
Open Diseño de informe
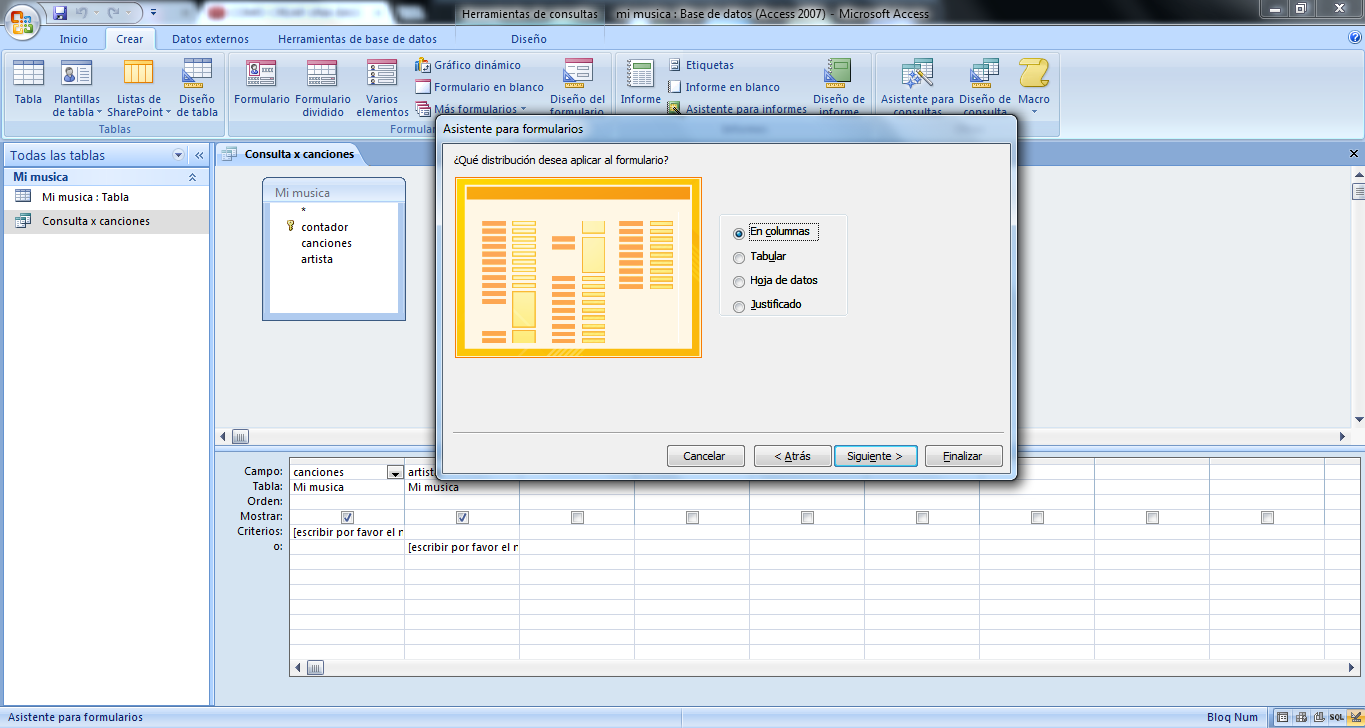(838, 88)
